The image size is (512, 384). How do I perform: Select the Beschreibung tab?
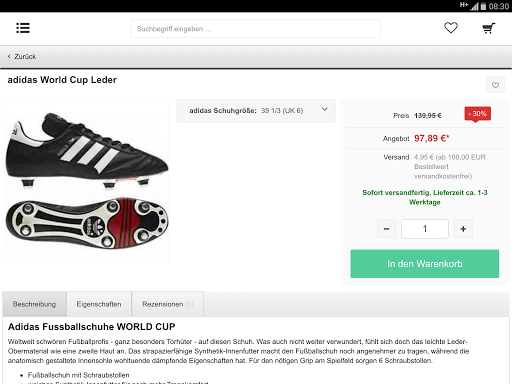[34, 304]
